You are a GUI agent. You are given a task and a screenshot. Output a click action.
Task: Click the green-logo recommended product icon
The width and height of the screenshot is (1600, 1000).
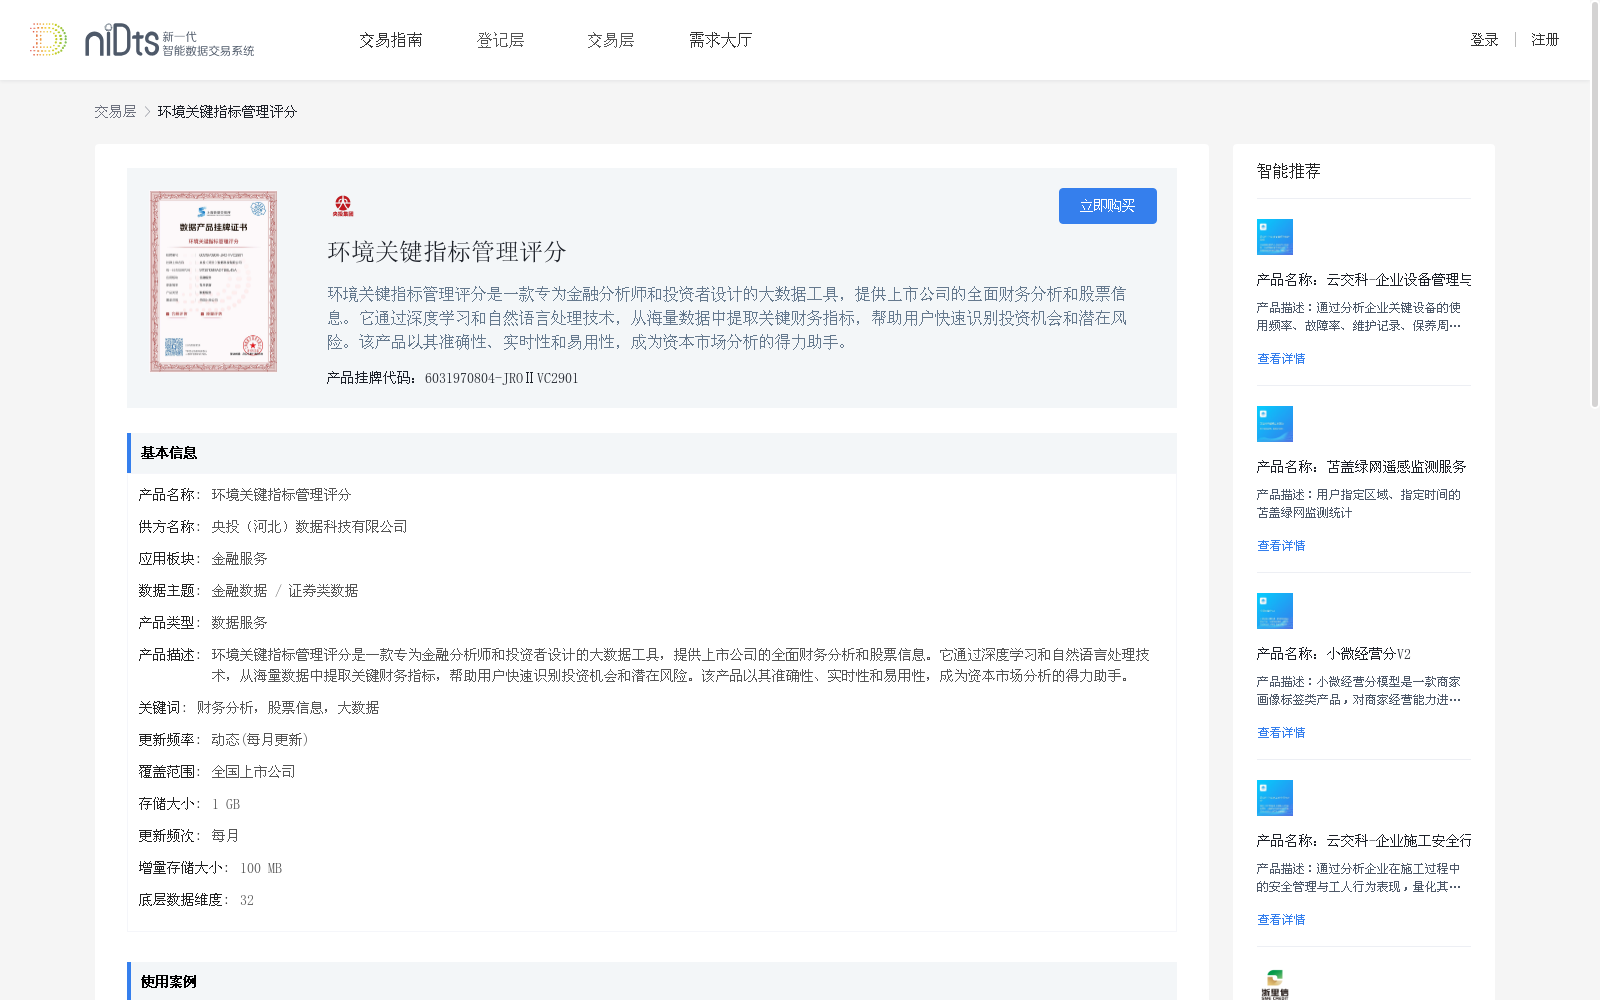pyautogui.click(x=1275, y=984)
